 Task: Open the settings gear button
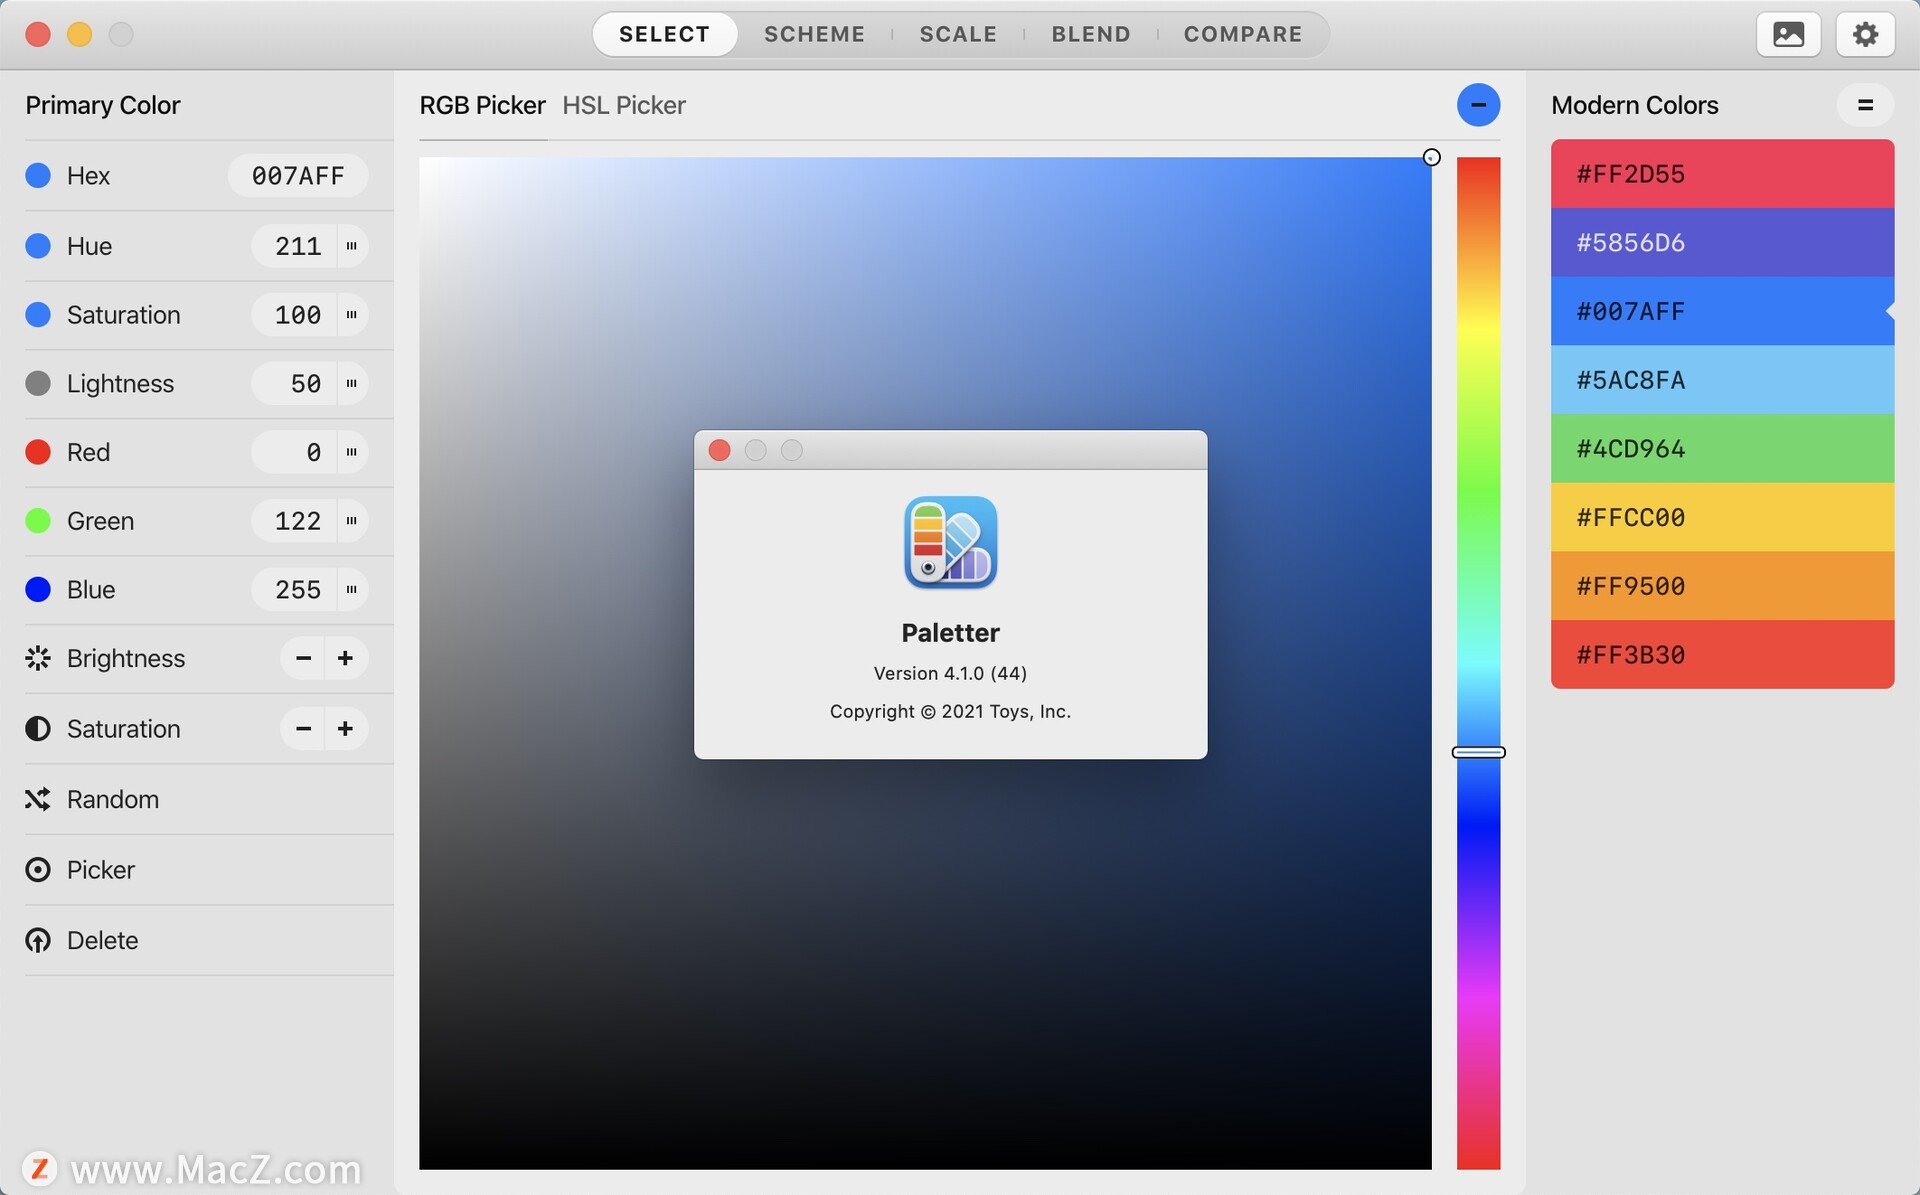coord(1865,34)
